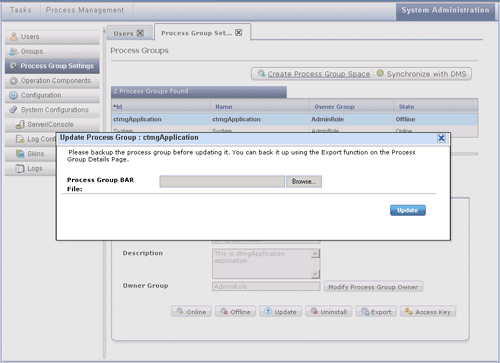Select Process Group Settings sidebar item
The height and width of the screenshot is (363, 500).
tap(52, 66)
